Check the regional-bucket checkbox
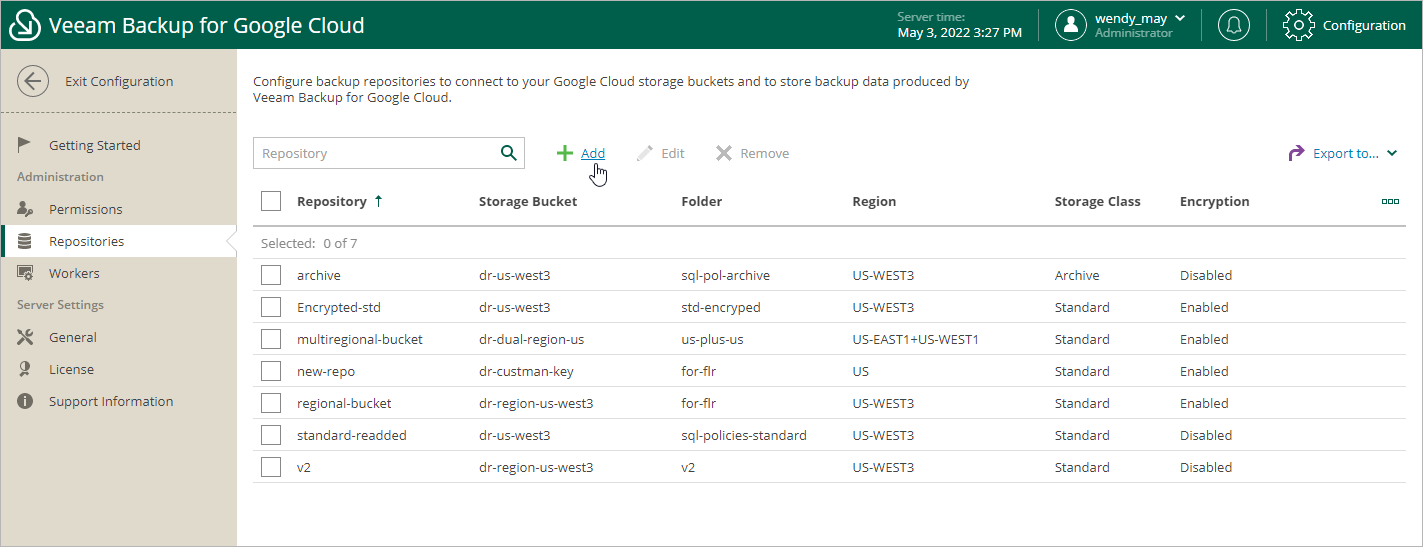Viewport: 1423px width, 547px height. (x=271, y=403)
